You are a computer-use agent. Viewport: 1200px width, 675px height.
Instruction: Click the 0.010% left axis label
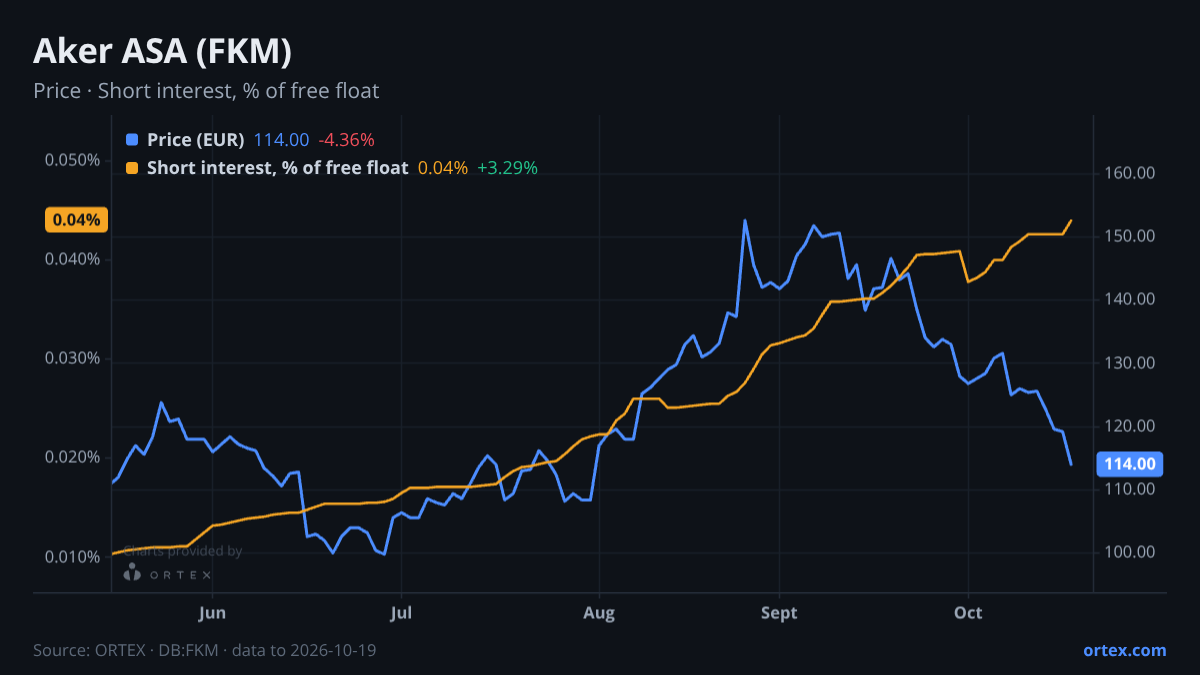pos(73,556)
